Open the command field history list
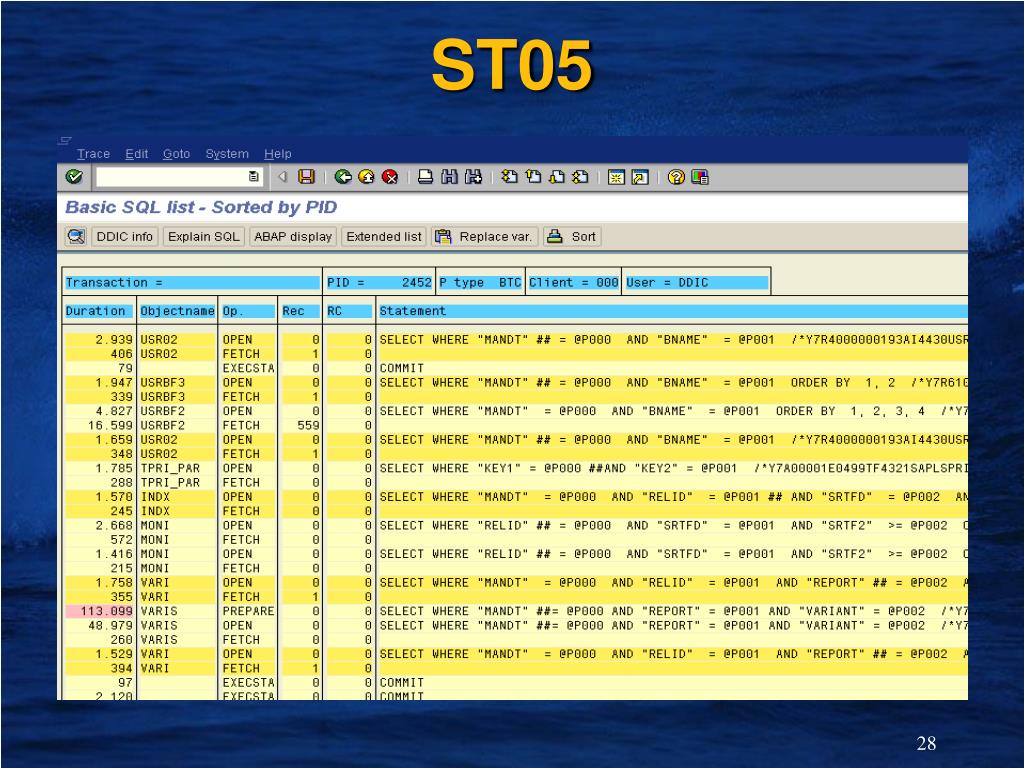Screen dimensions: 1024x768 tap(253, 176)
